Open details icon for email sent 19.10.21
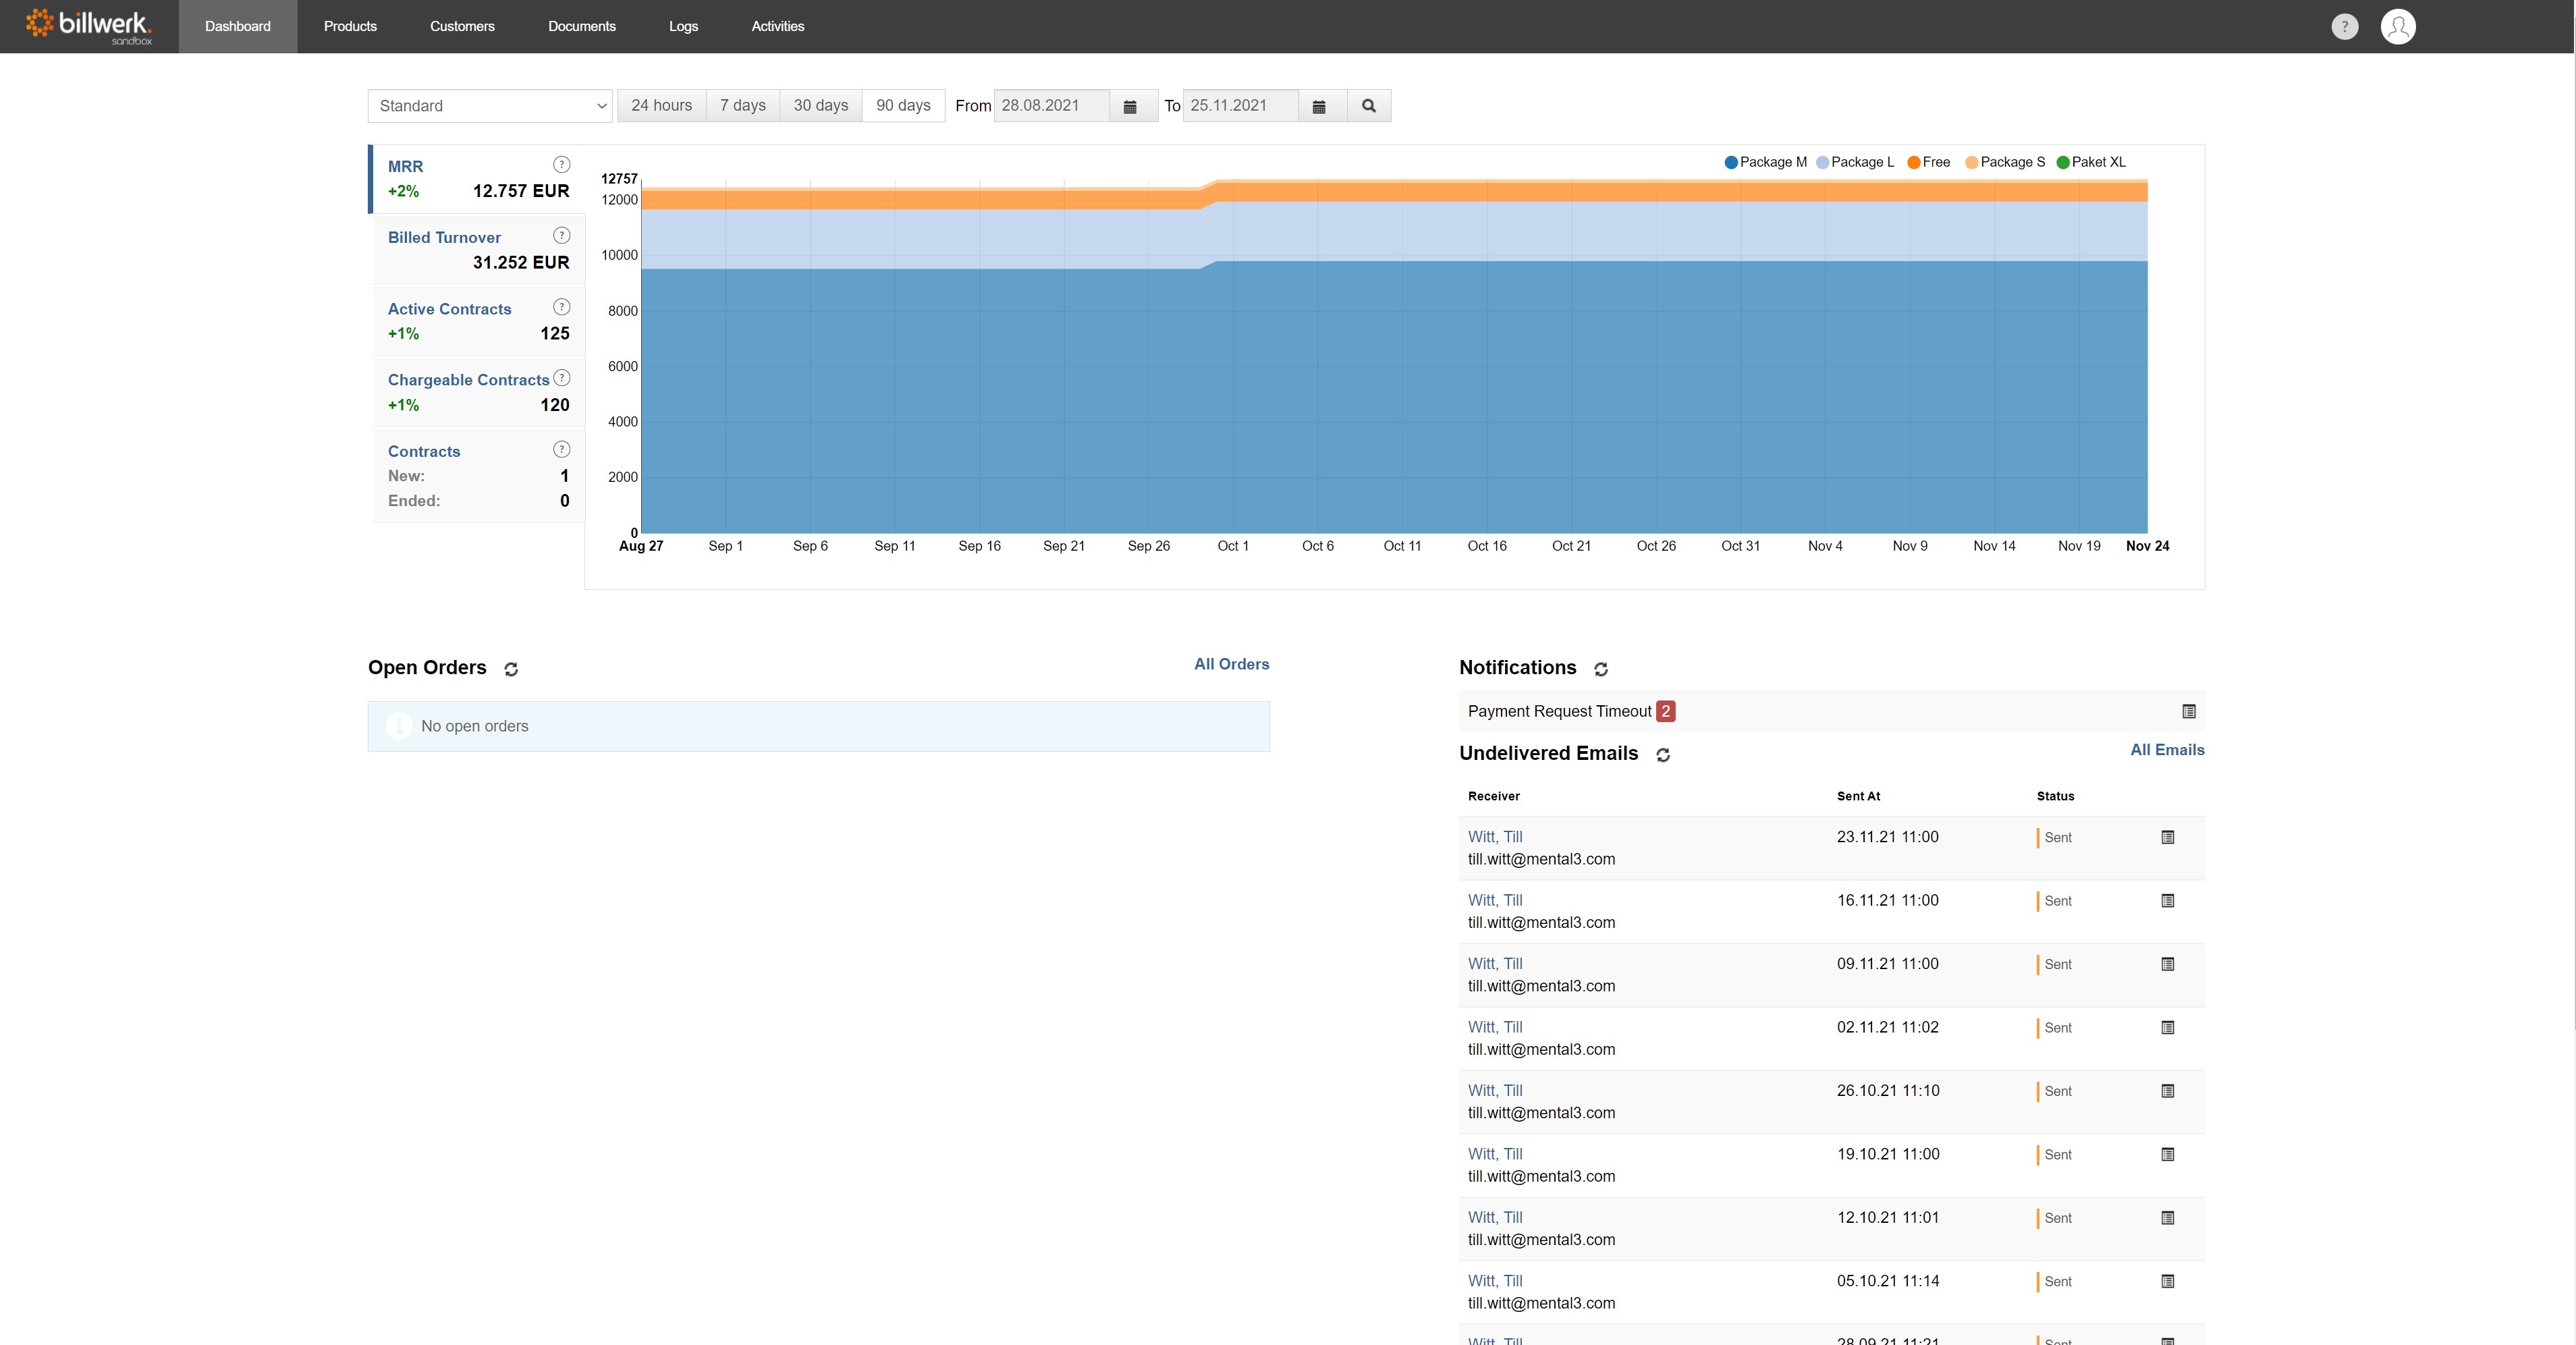The image size is (2576, 1345). point(2168,1155)
